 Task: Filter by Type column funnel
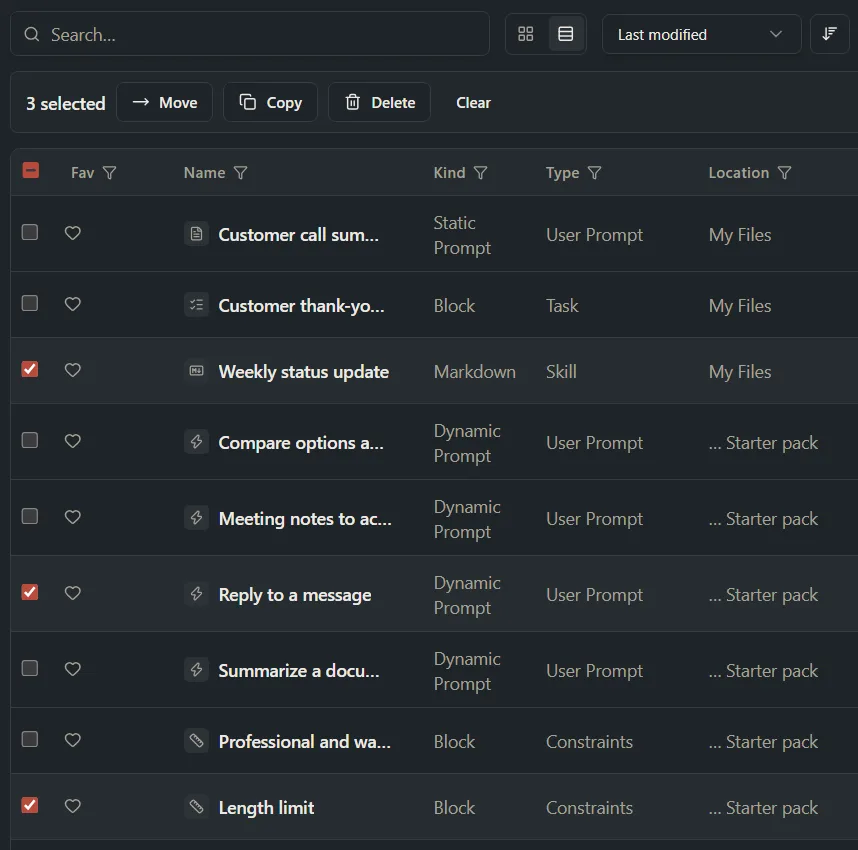click(594, 173)
